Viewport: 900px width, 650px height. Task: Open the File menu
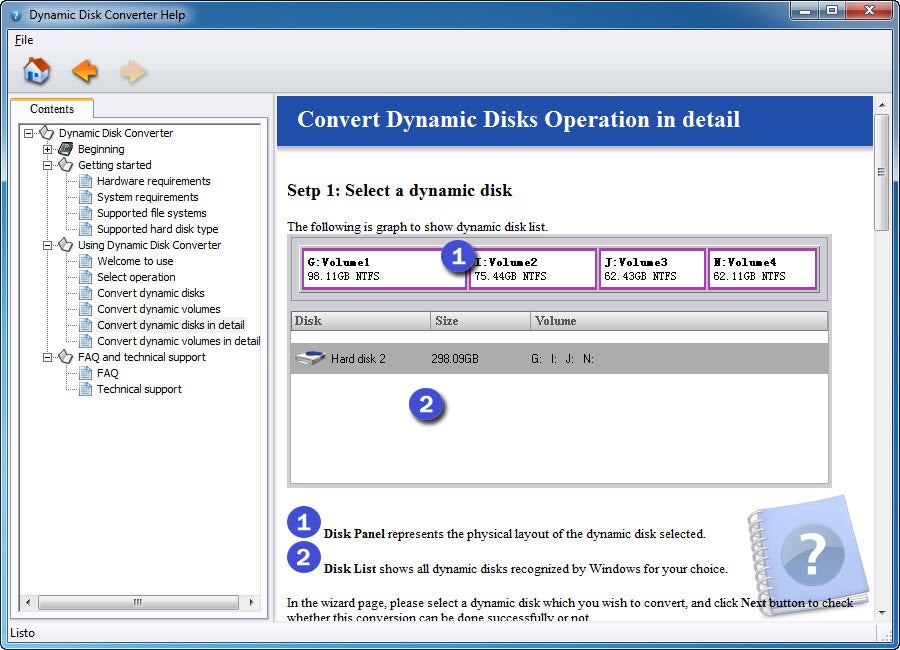[24, 40]
